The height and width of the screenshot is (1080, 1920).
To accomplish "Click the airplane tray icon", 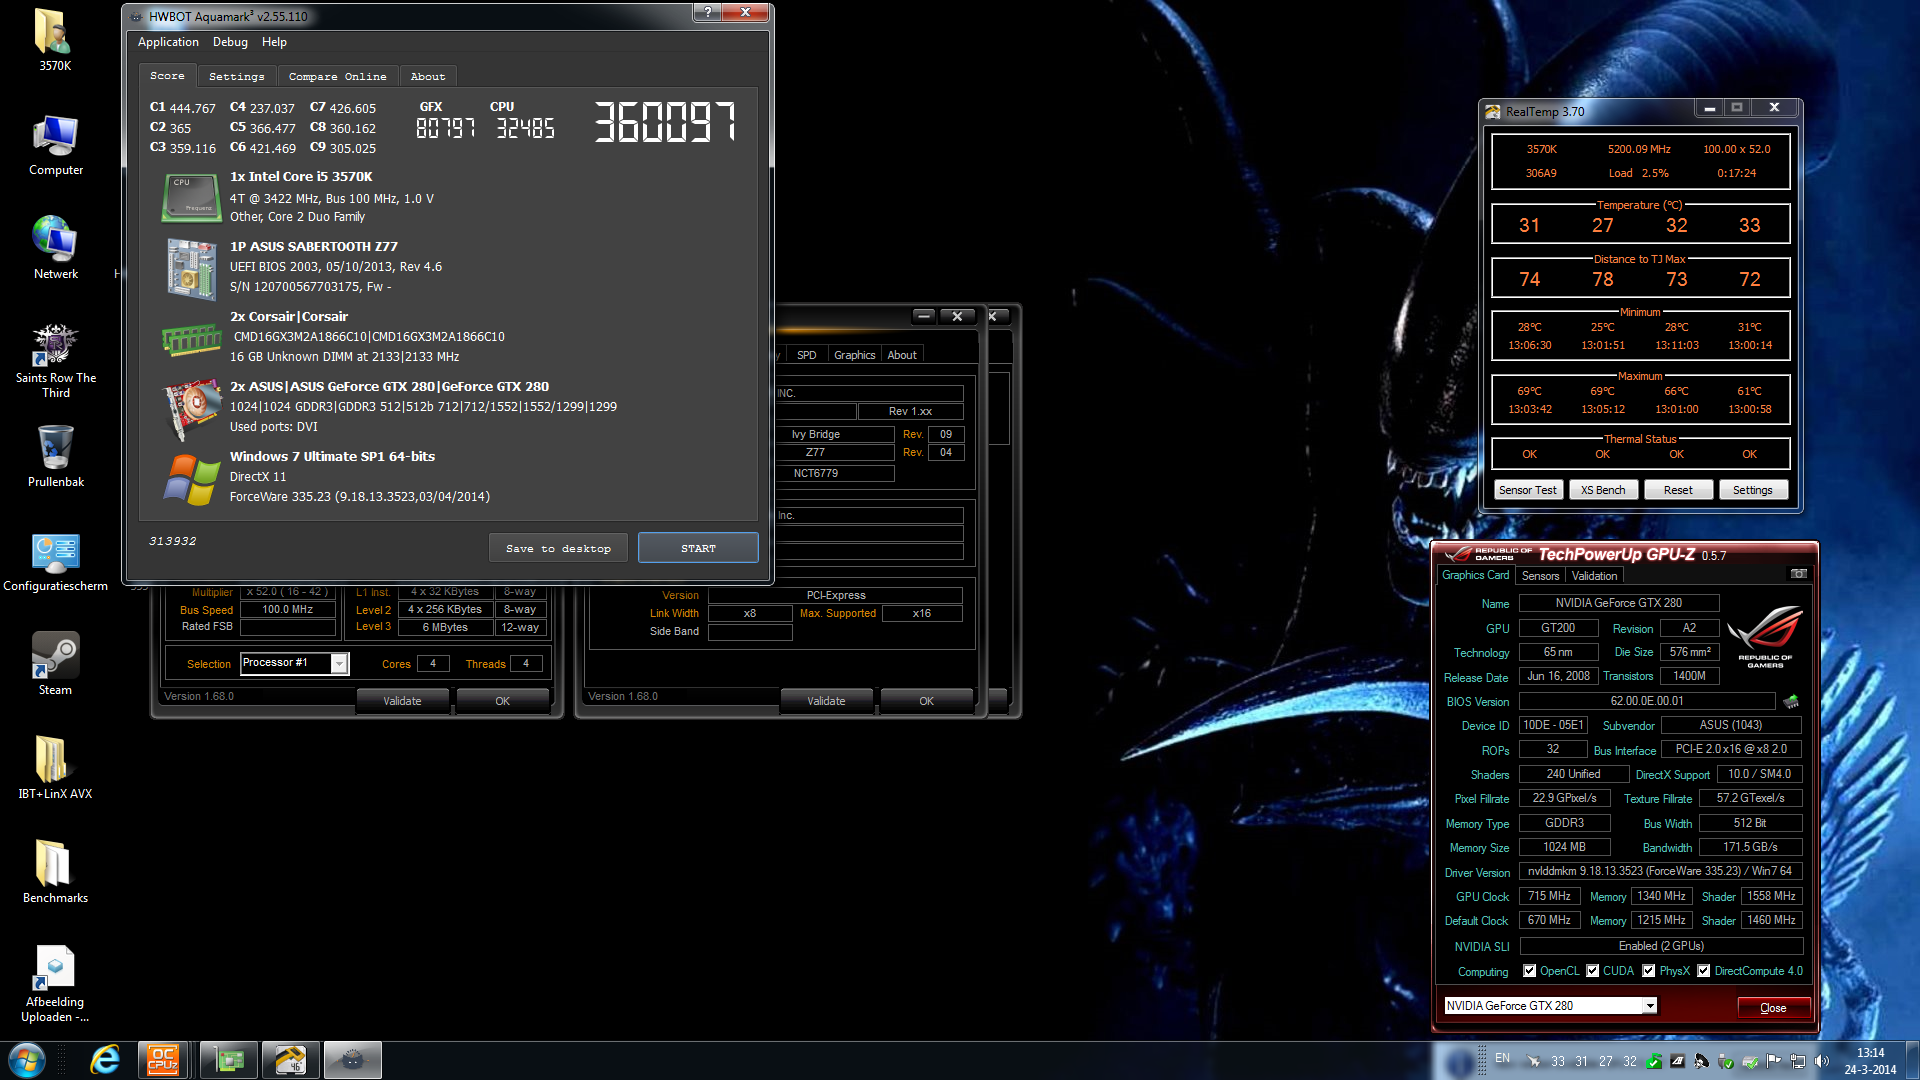I will (1533, 1061).
